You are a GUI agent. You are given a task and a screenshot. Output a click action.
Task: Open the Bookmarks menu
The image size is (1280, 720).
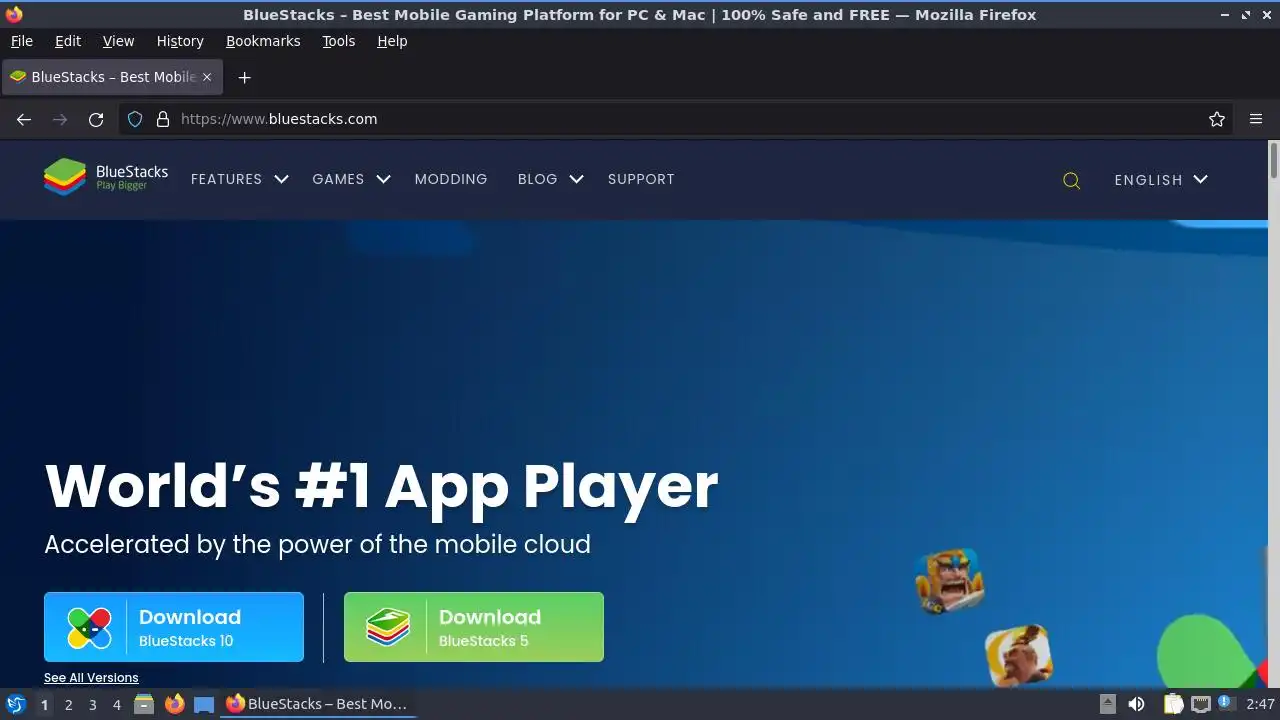(263, 41)
